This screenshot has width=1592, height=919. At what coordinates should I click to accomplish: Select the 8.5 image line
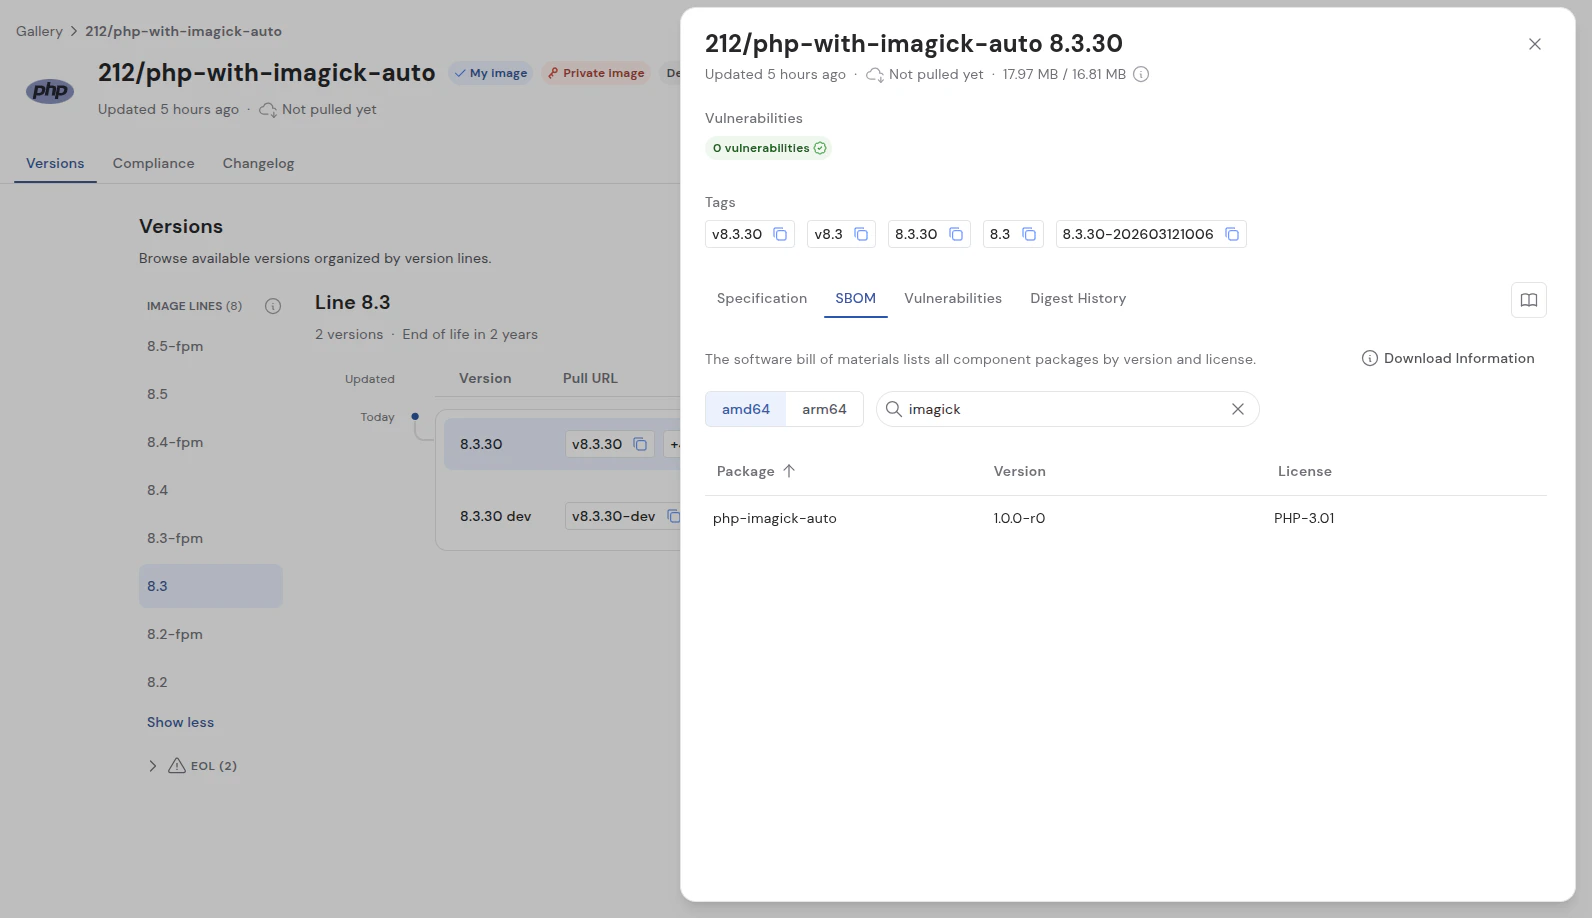(210, 394)
